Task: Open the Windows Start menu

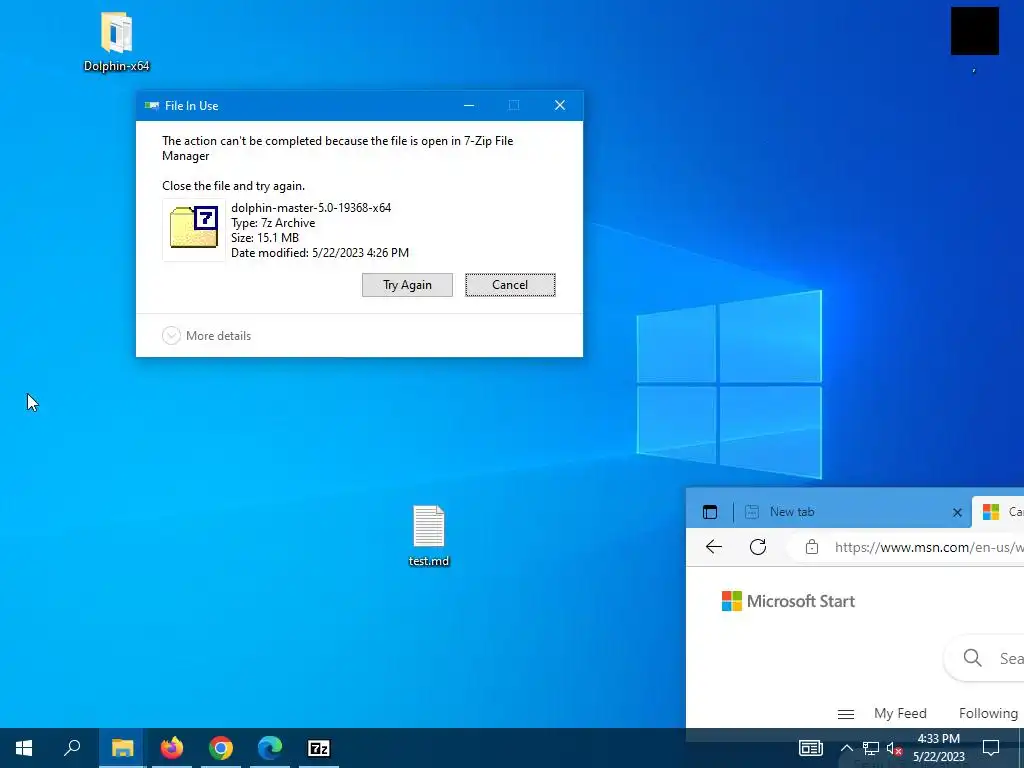Action: click(24, 748)
